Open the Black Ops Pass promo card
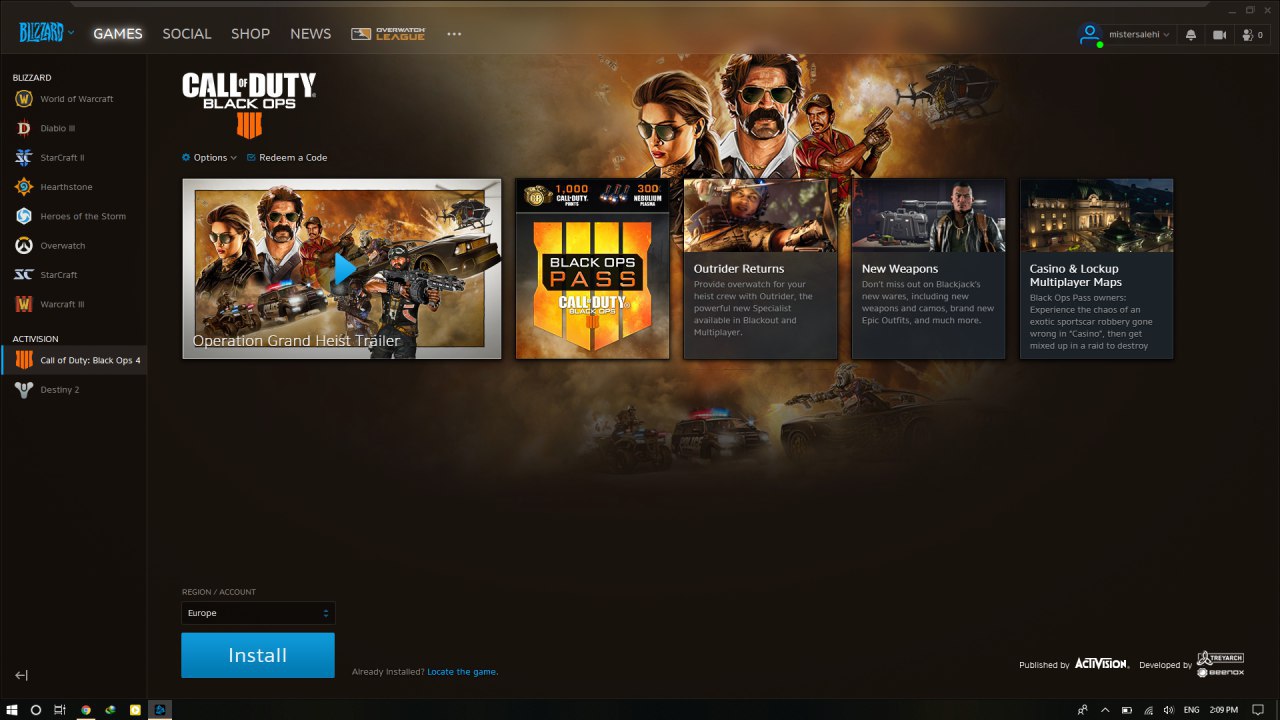 [x=592, y=268]
